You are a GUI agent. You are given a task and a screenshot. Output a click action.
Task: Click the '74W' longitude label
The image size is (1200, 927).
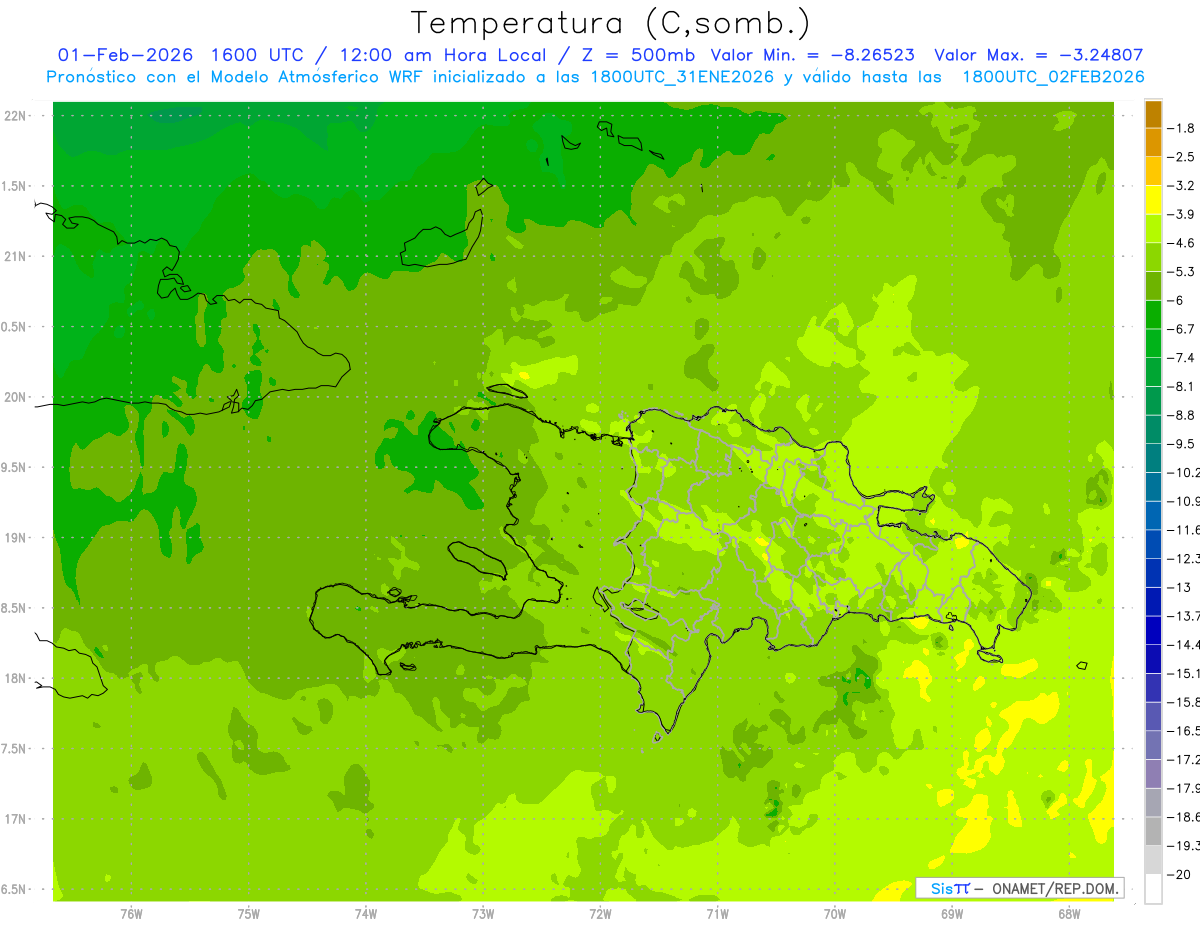pos(366,914)
